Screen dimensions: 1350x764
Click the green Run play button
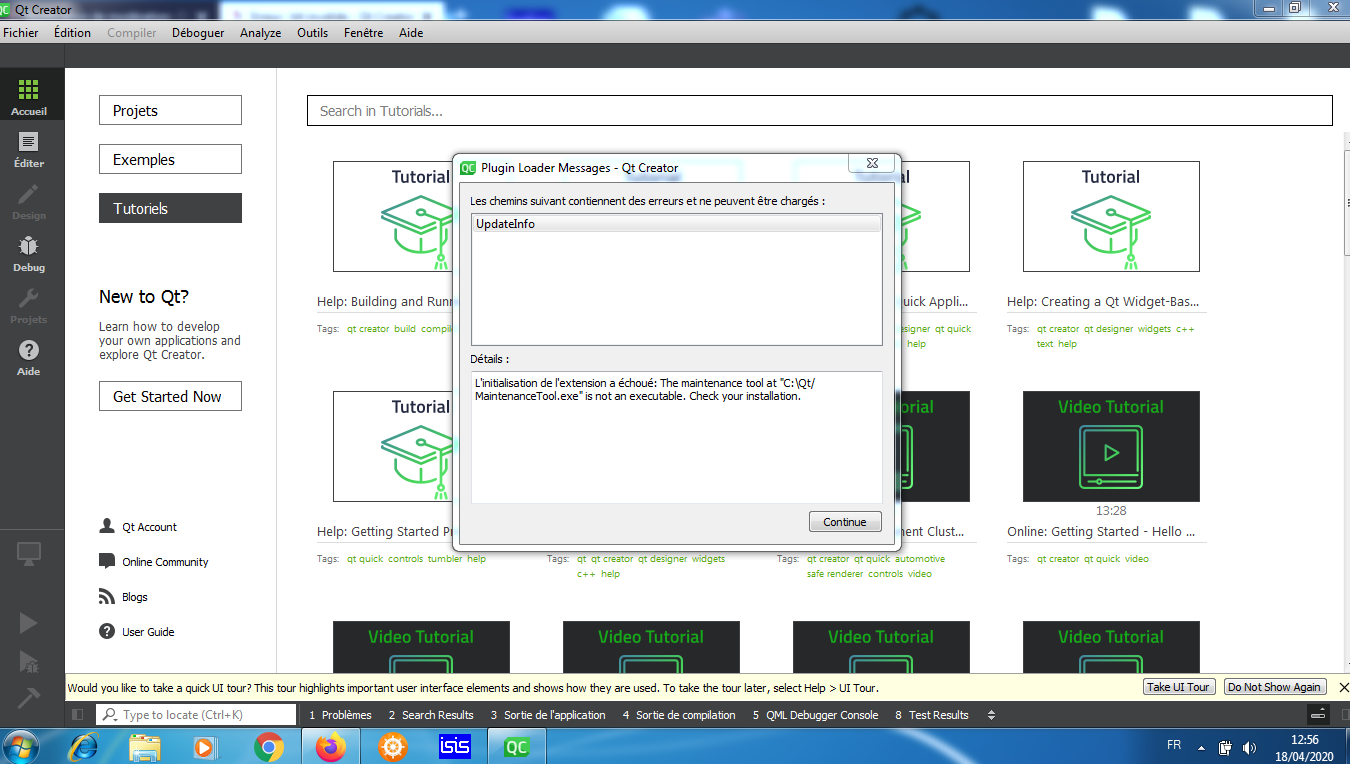[29, 623]
